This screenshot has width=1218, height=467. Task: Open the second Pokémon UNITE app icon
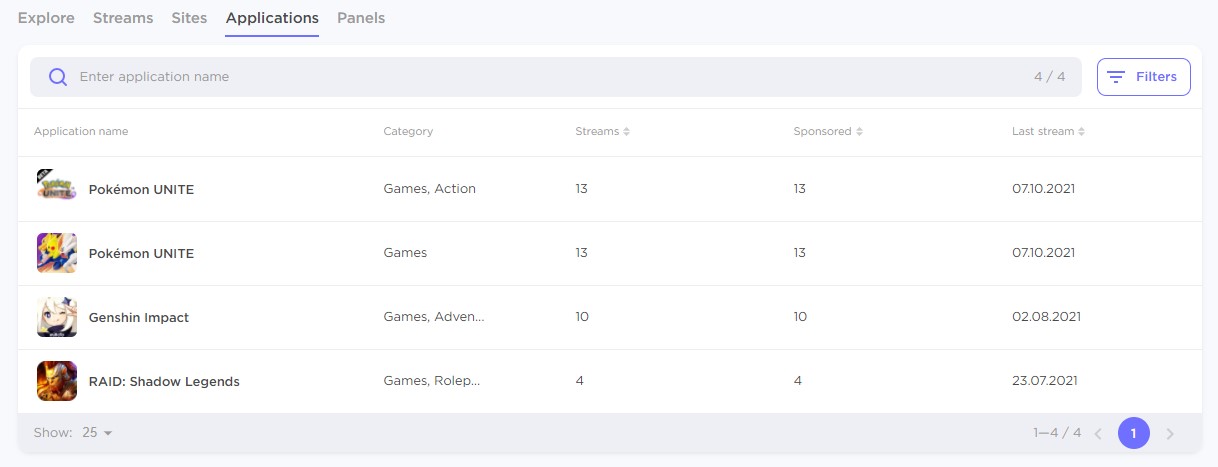(x=57, y=253)
